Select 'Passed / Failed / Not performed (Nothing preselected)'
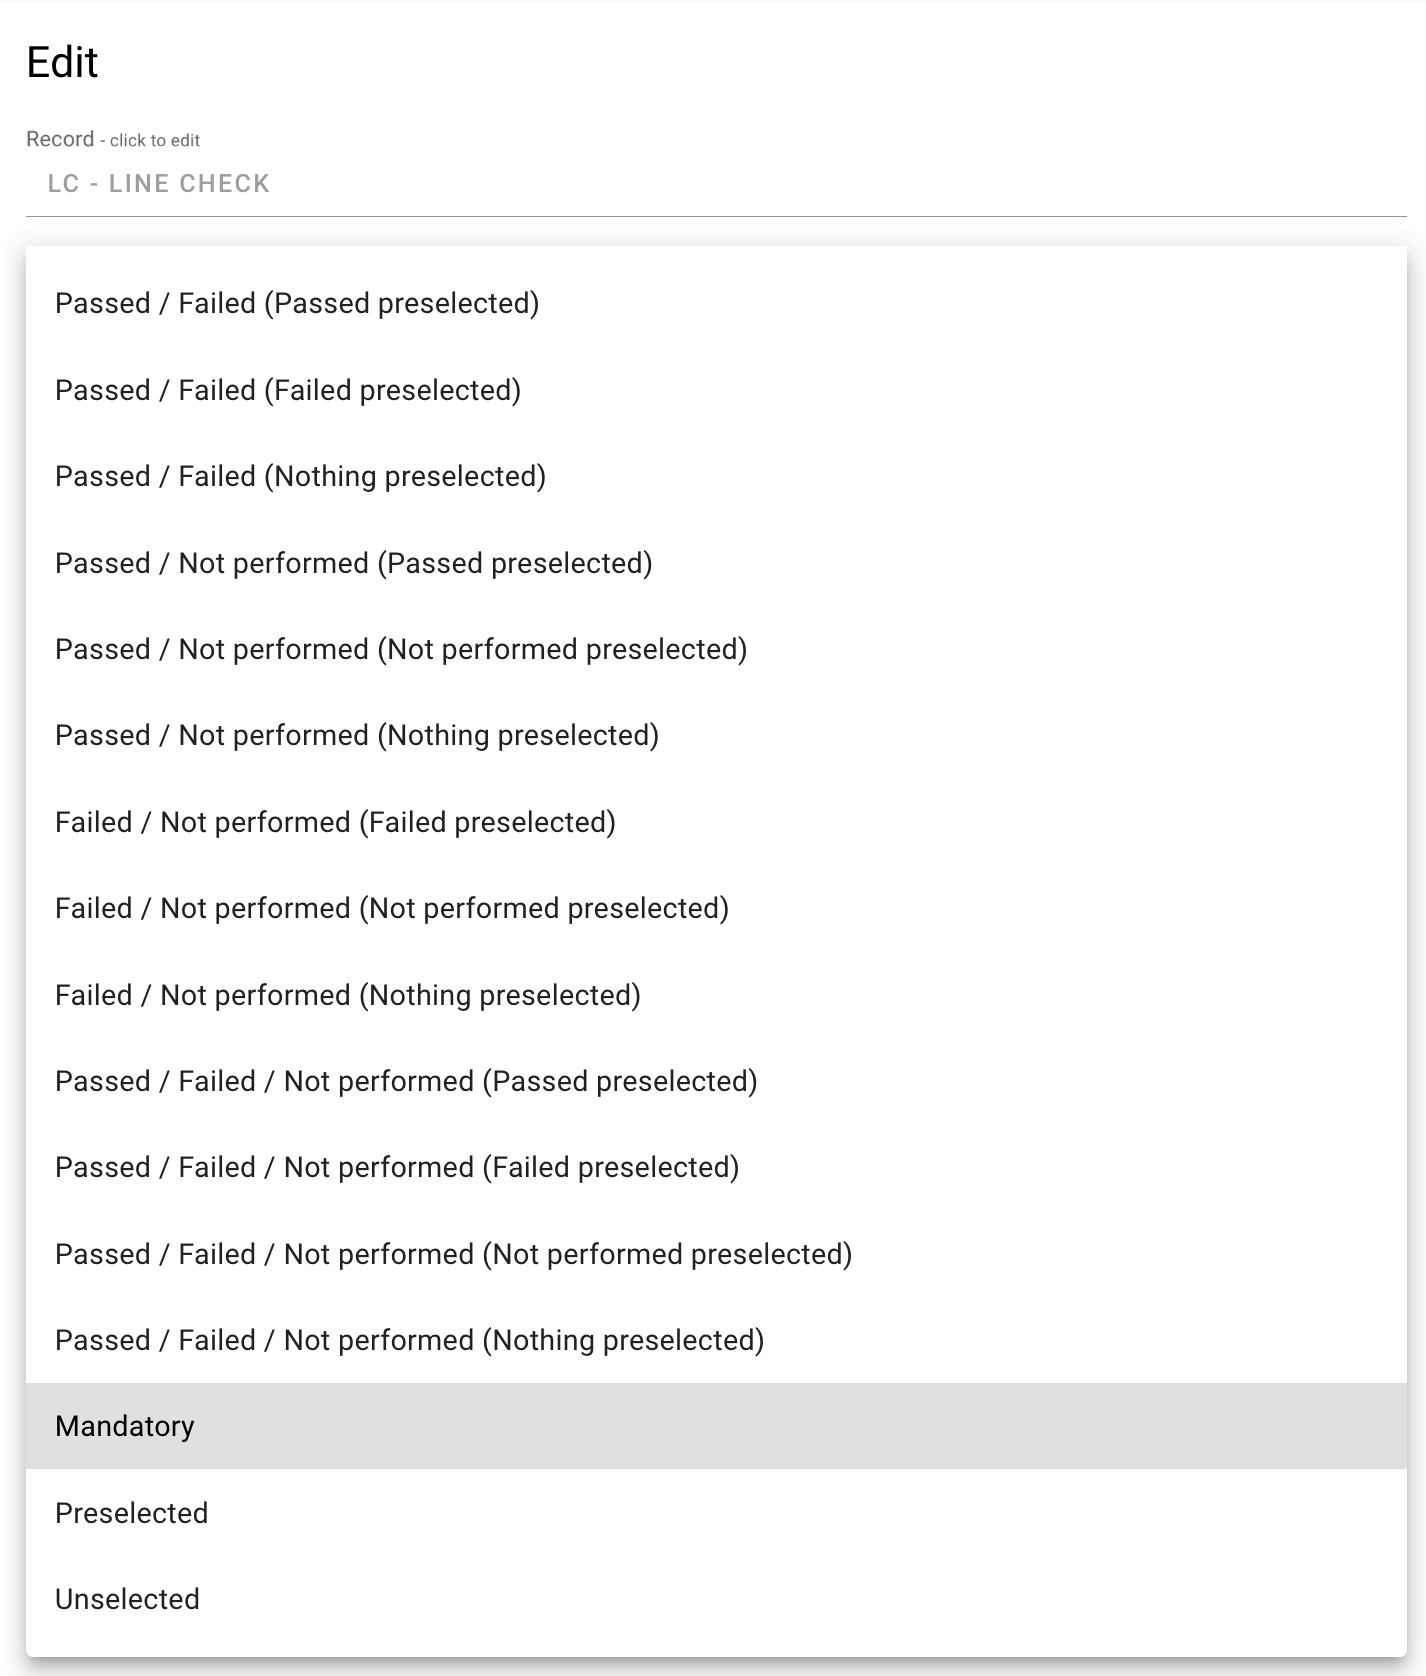Image resolution: width=1426 pixels, height=1676 pixels. 409,1341
